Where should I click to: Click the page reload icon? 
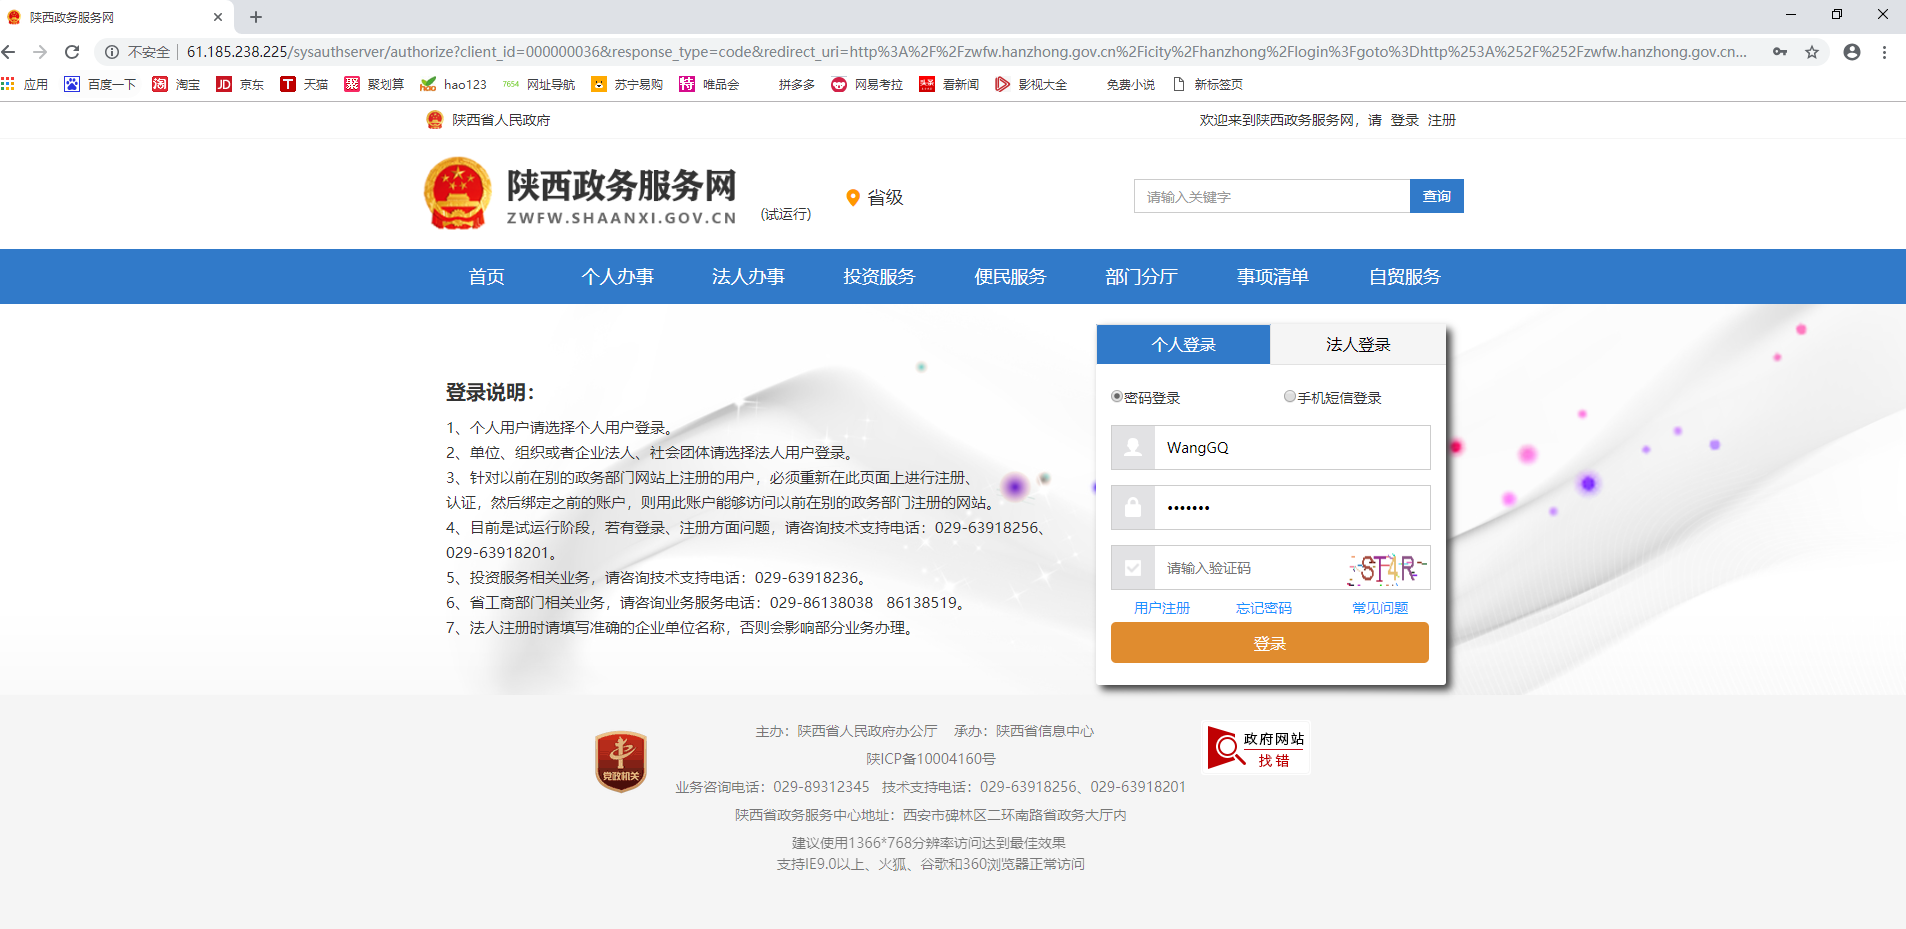(x=71, y=51)
